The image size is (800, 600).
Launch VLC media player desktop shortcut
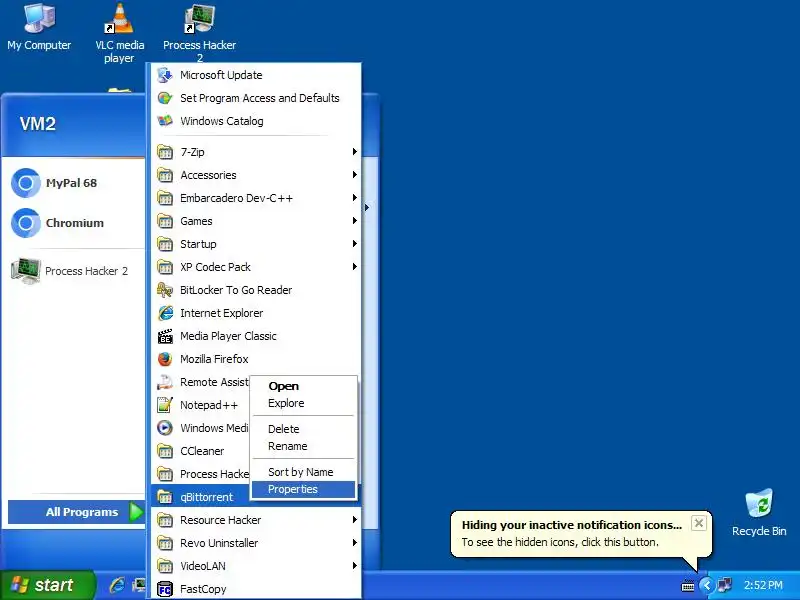pyautogui.click(x=119, y=33)
